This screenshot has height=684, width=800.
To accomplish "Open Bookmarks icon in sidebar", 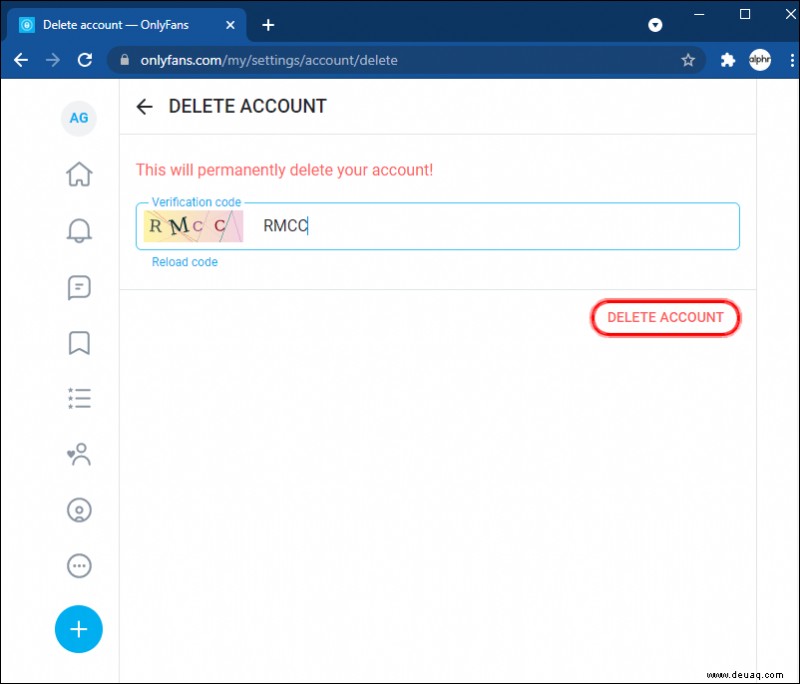I will 79,343.
